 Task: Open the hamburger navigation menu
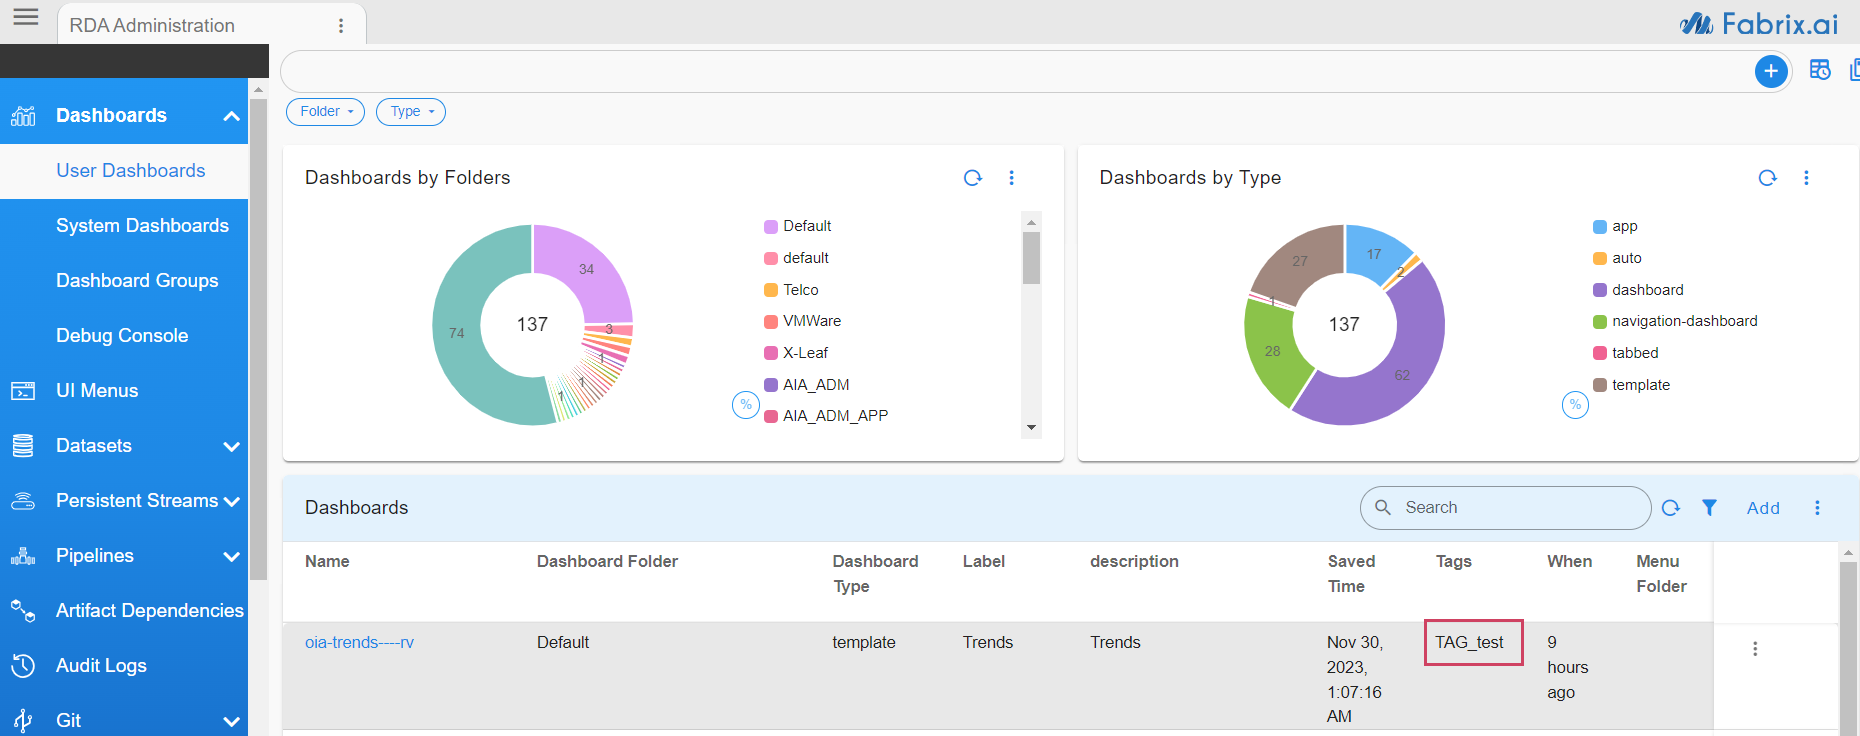pyautogui.click(x=26, y=17)
